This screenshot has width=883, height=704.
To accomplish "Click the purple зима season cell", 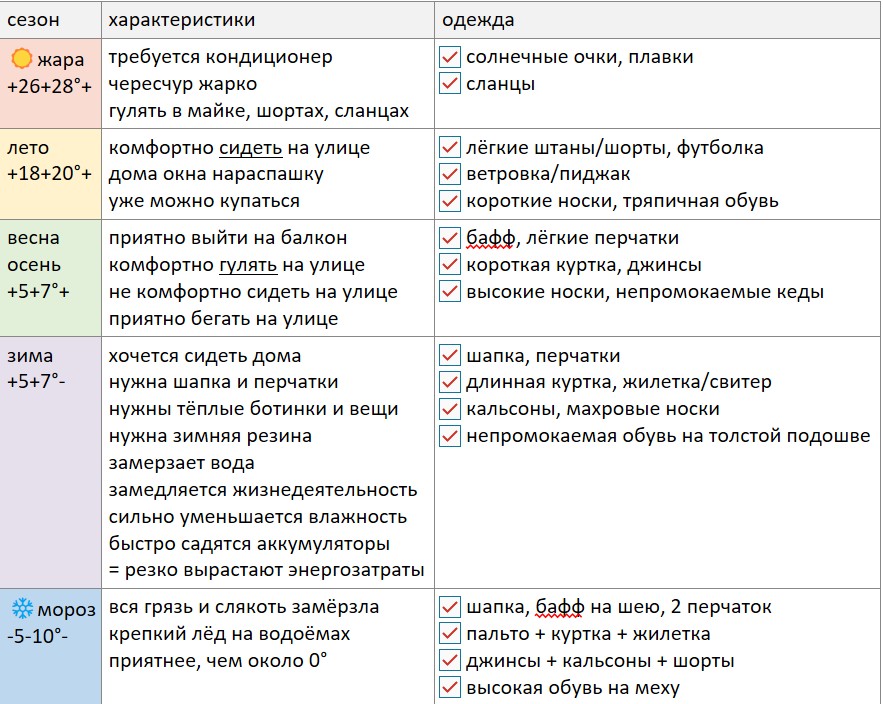I will [50, 462].
